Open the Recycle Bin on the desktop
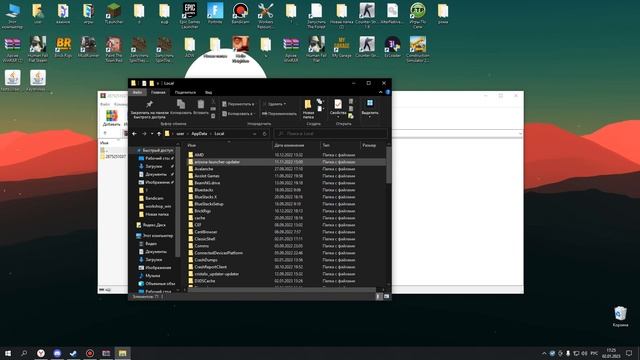This screenshot has height=360, width=640. coord(620,317)
